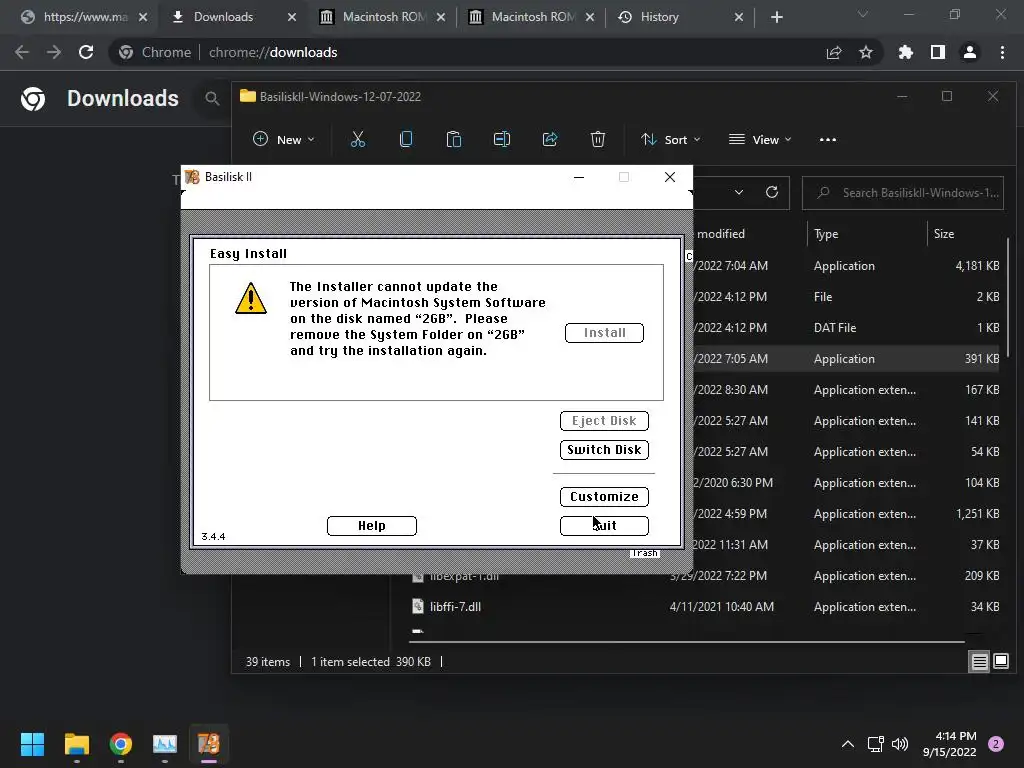Switch Explorer to large icons view
Image resolution: width=1024 pixels, height=768 pixels.
1001,662
